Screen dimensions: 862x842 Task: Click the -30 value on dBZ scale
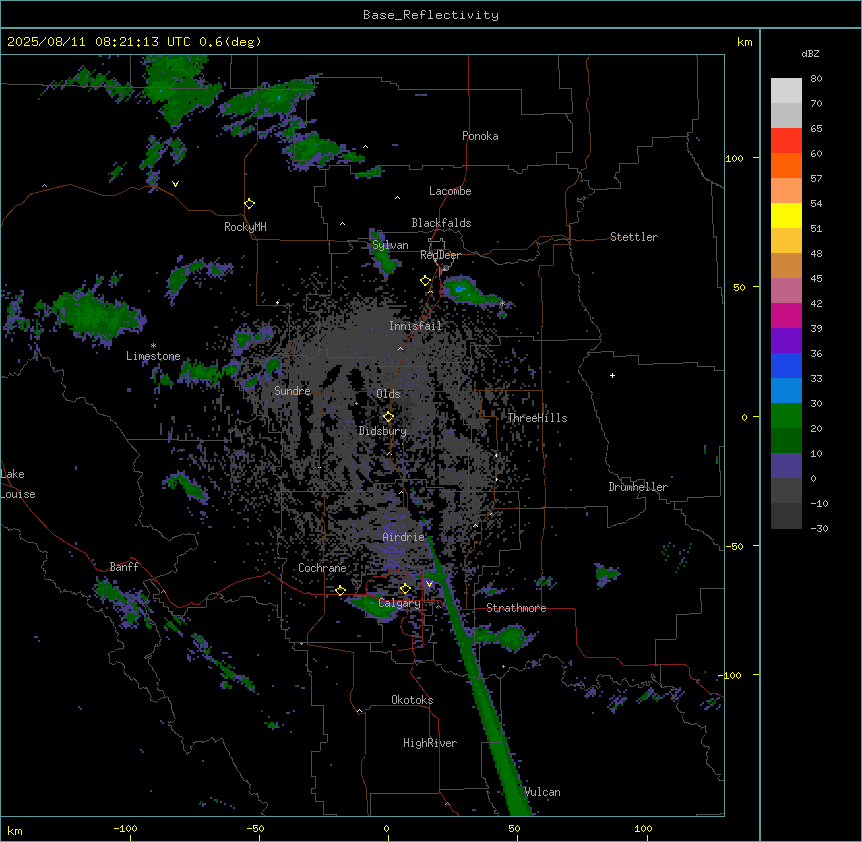pyautogui.click(x=819, y=529)
